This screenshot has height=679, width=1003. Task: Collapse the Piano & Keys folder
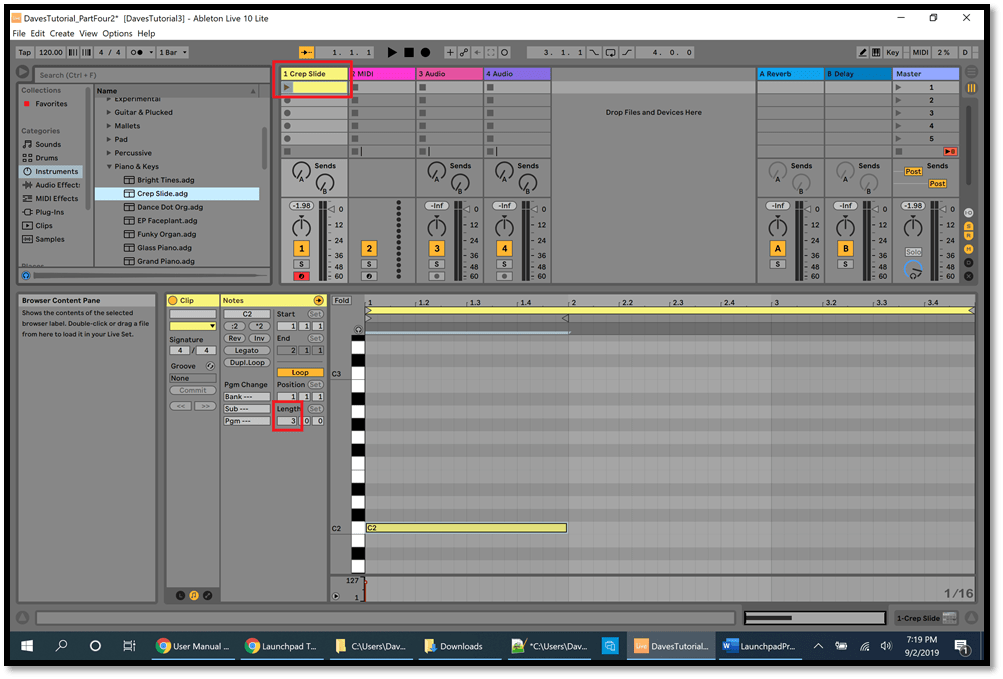point(109,166)
